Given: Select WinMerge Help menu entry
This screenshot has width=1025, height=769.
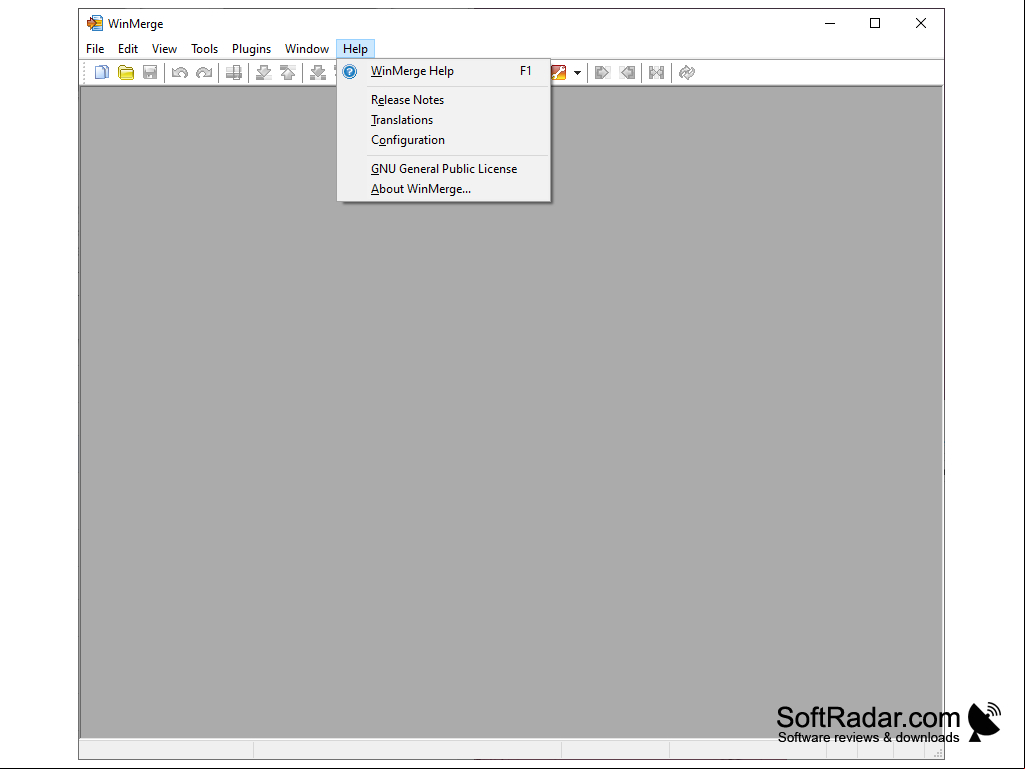Looking at the screenshot, I should pyautogui.click(x=444, y=71).
